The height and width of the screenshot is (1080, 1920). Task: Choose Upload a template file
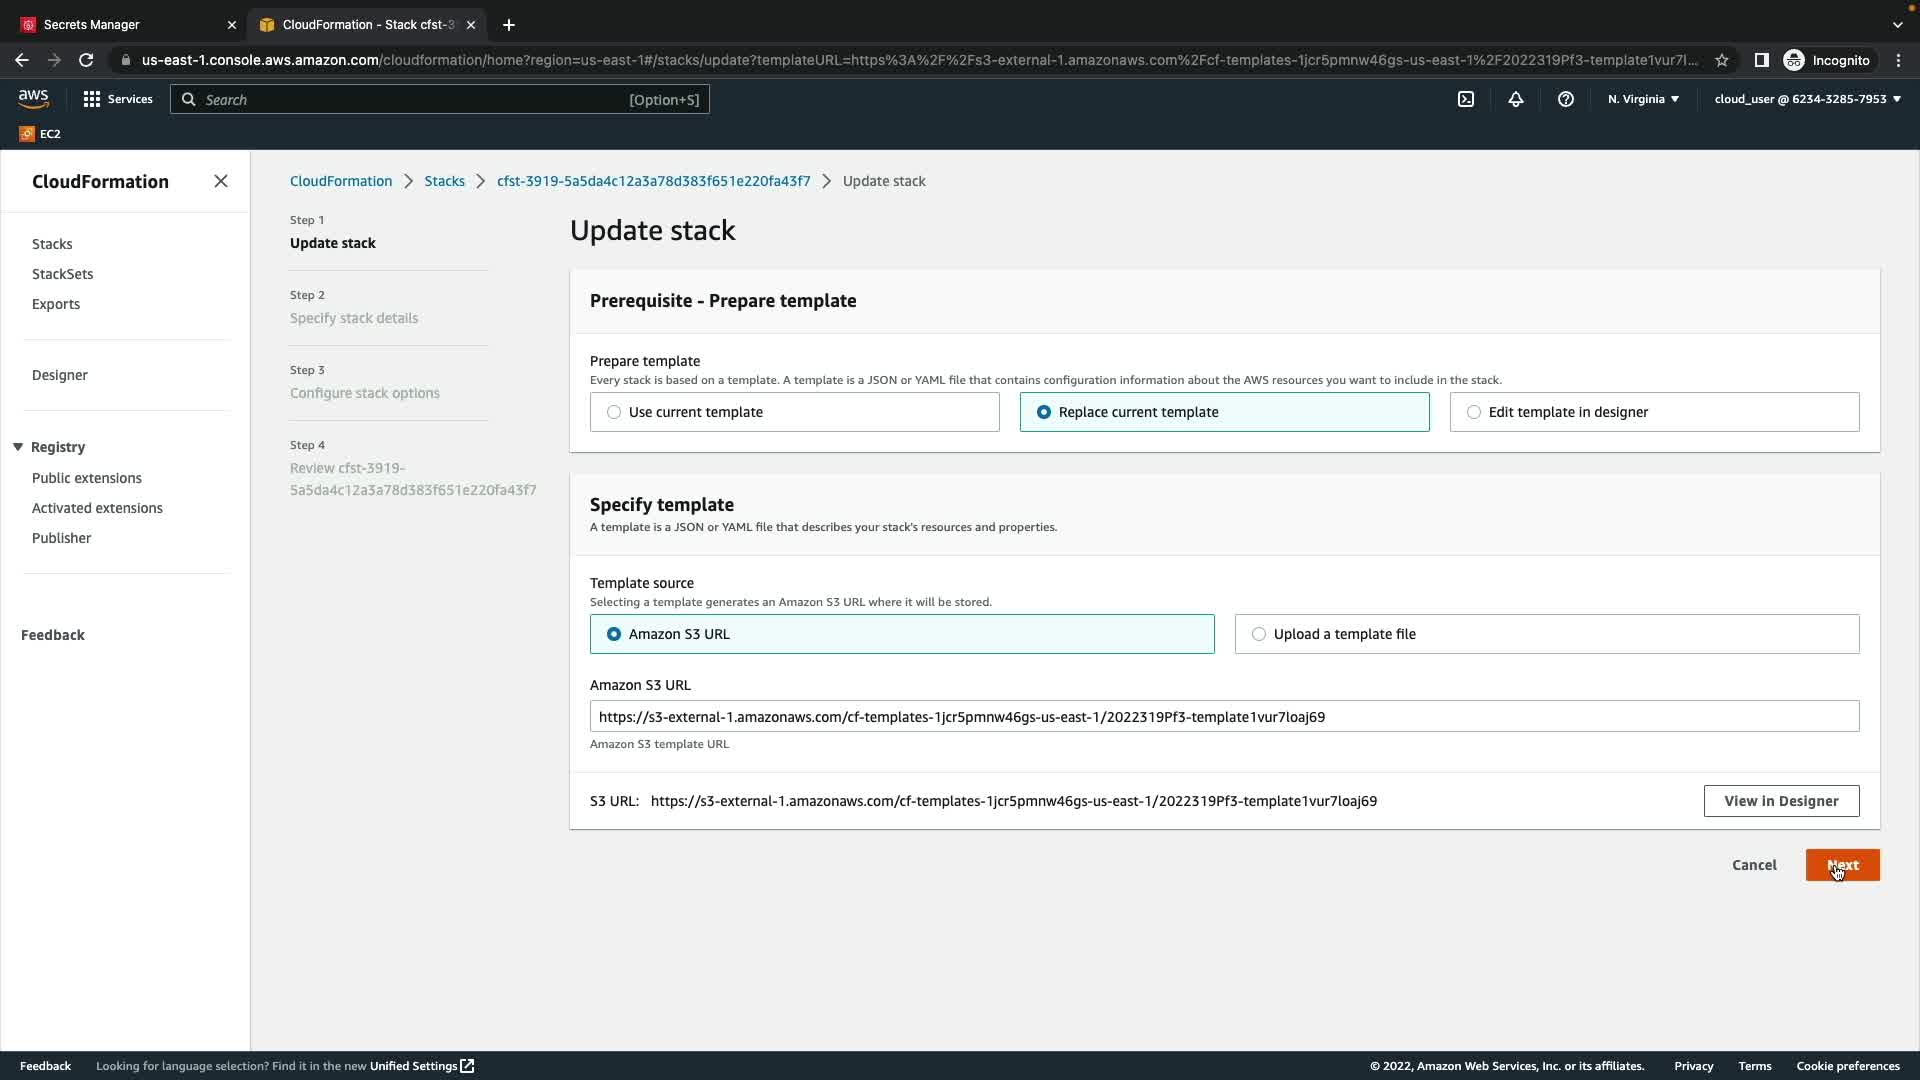(1259, 634)
